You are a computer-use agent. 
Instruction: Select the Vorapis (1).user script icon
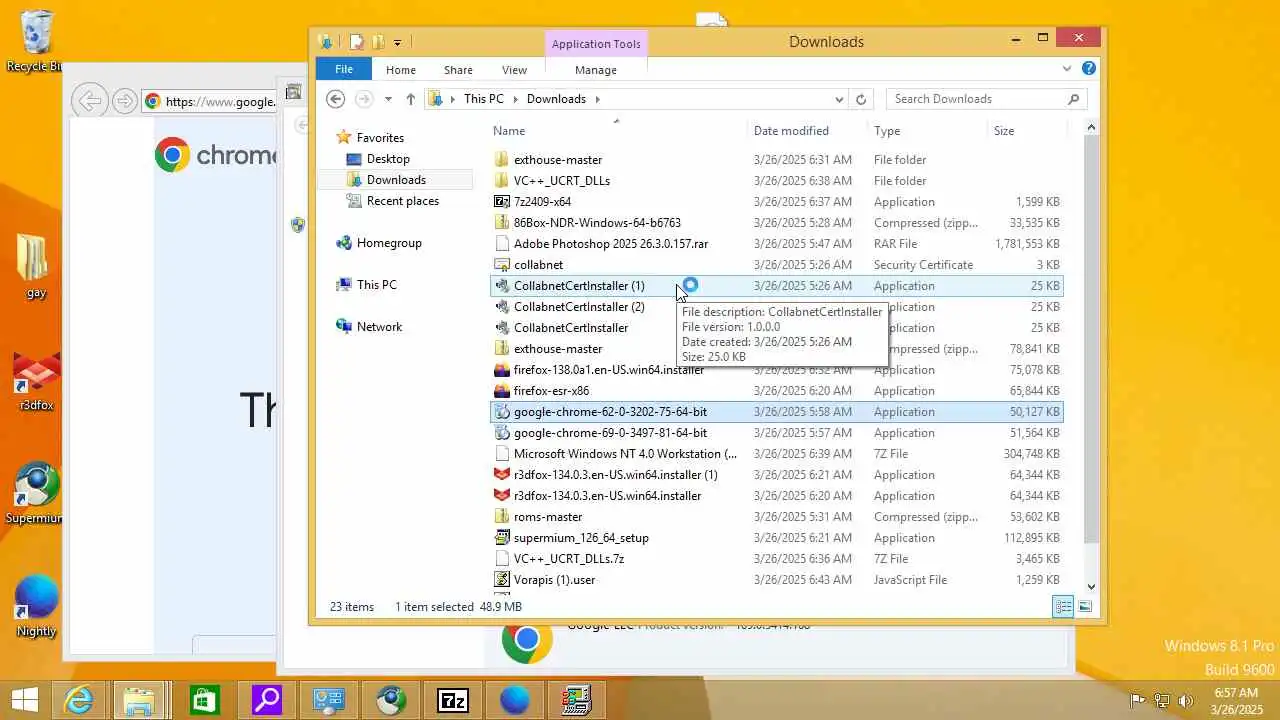tap(502, 580)
